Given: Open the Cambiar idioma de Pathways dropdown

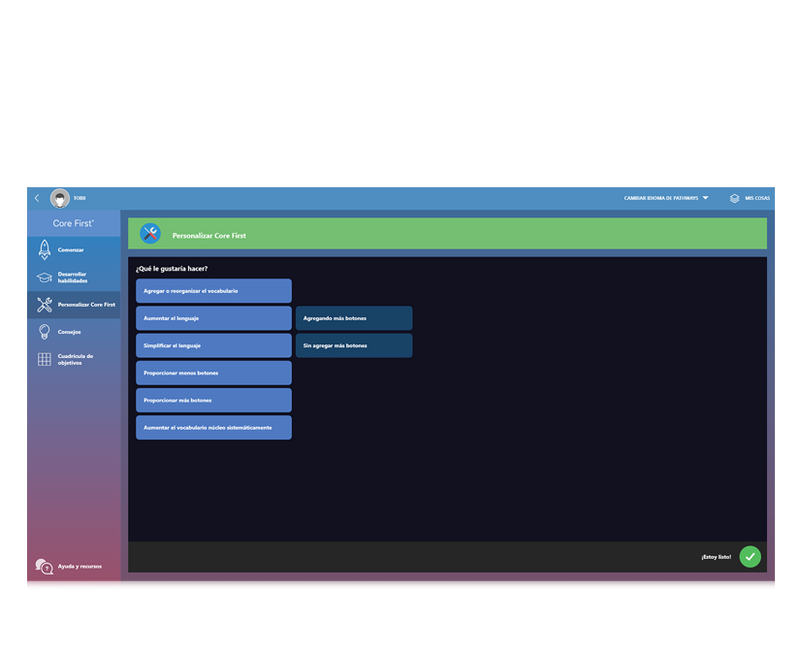Looking at the screenshot, I should tap(666, 198).
